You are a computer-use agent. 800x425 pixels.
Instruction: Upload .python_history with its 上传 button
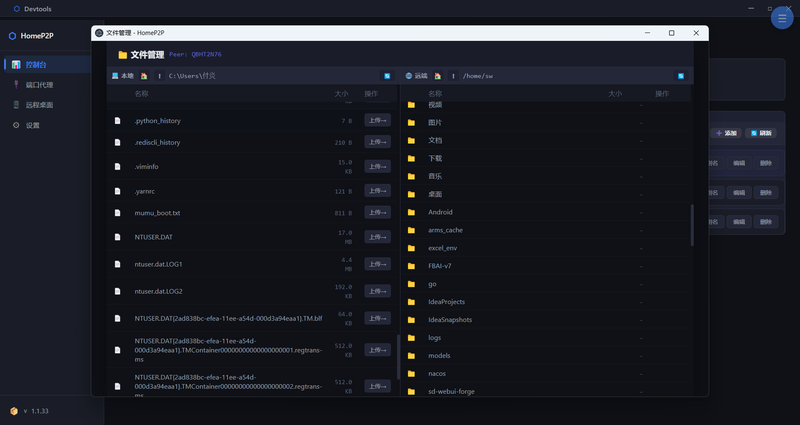pos(378,120)
